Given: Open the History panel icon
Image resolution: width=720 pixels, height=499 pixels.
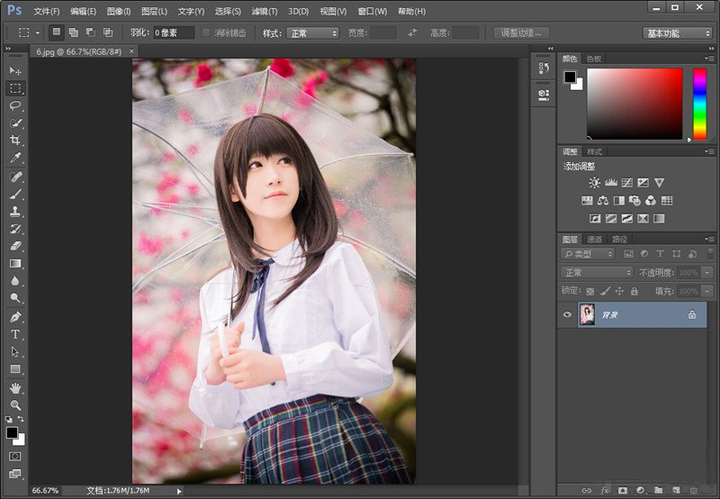Looking at the screenshot, I should coord(543,69).
